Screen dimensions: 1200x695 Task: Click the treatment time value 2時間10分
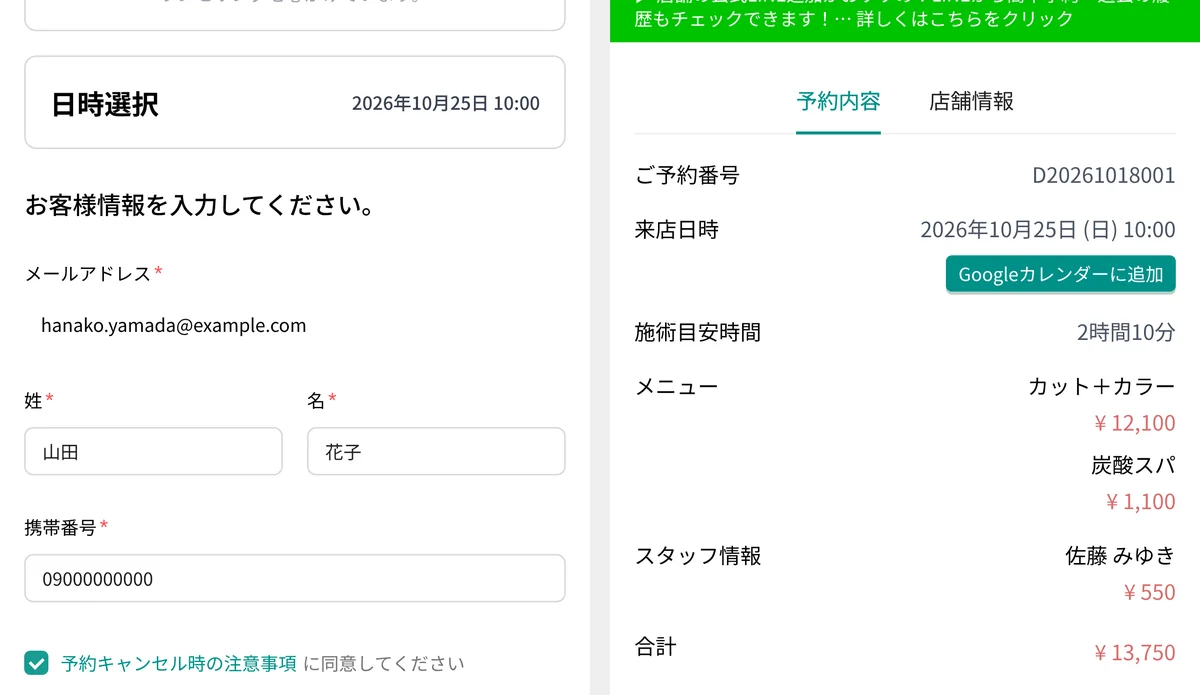[1126, 332]
